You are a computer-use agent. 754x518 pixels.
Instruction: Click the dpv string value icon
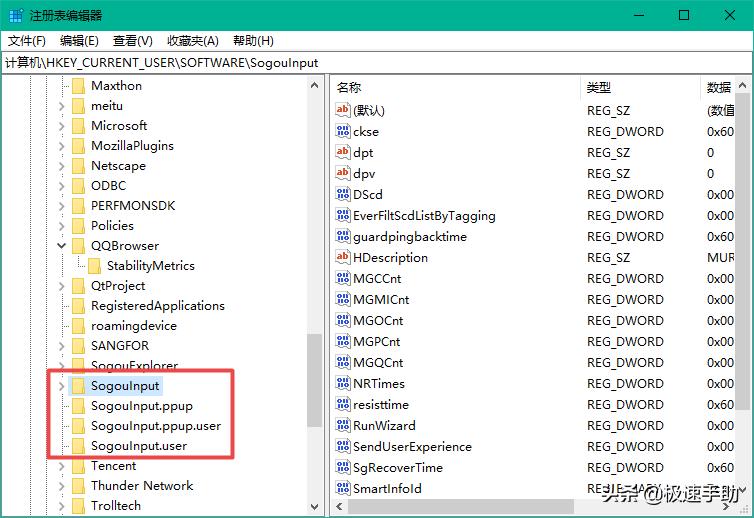pos(342,173)
